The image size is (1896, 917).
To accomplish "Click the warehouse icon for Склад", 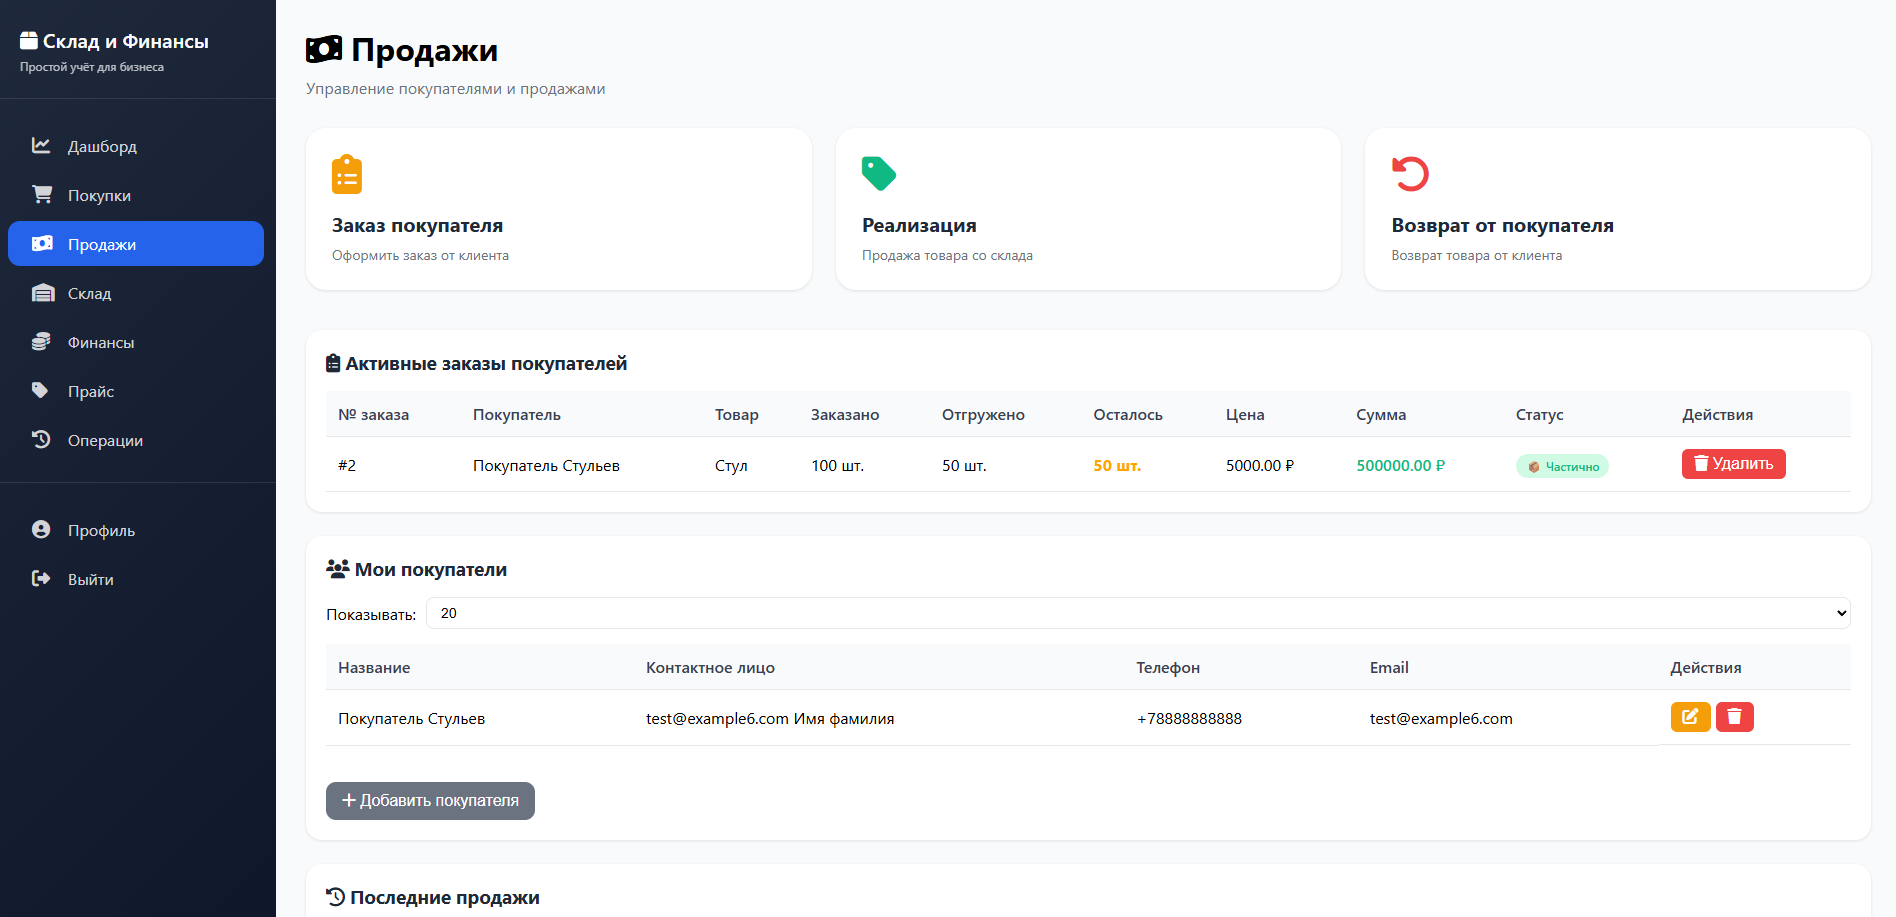I will (42, 293).
